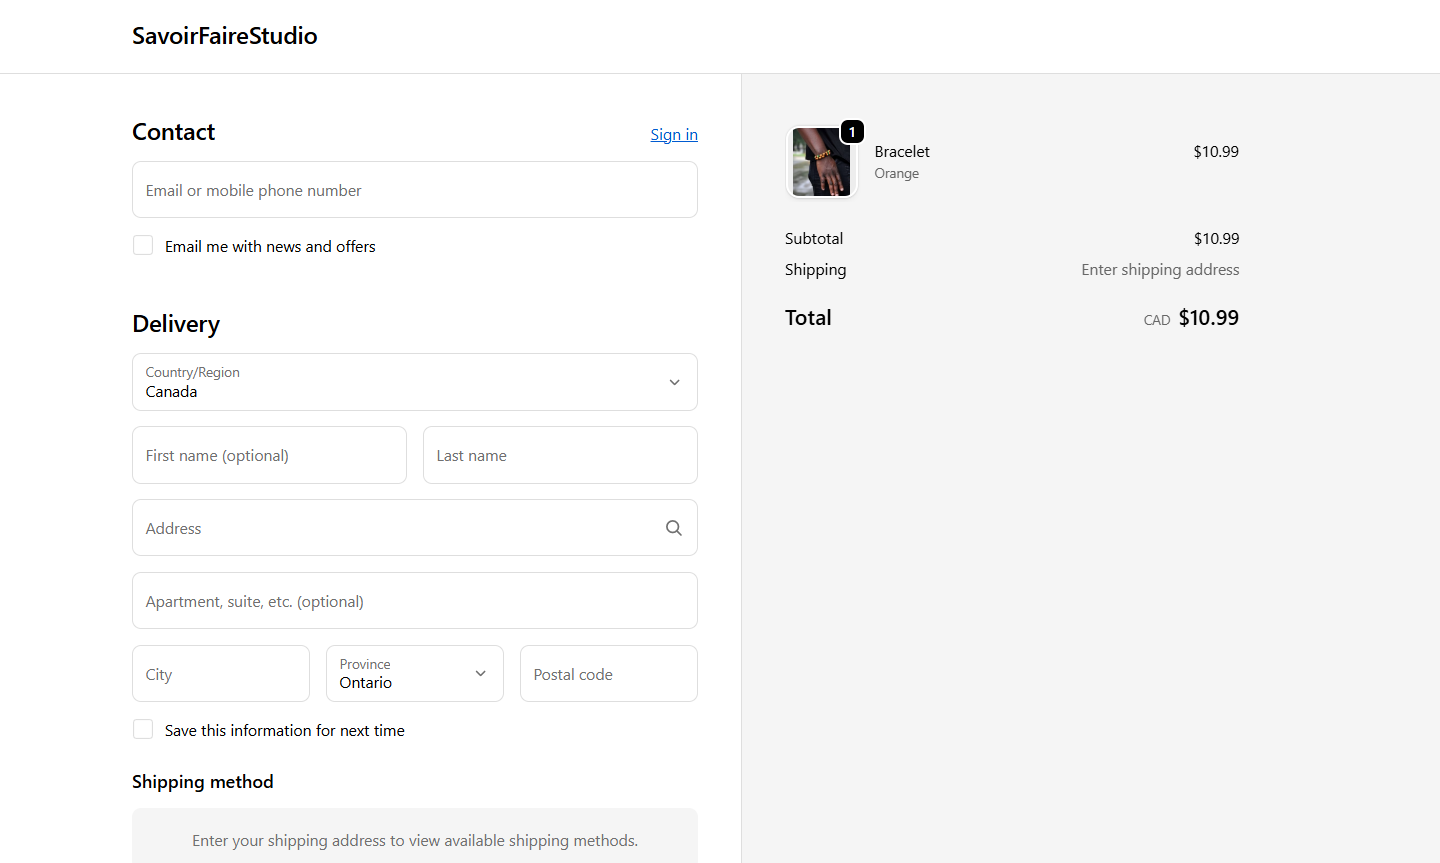Click the address search magnifier icon
The image size is (1440, 863).
click(674, 528)
